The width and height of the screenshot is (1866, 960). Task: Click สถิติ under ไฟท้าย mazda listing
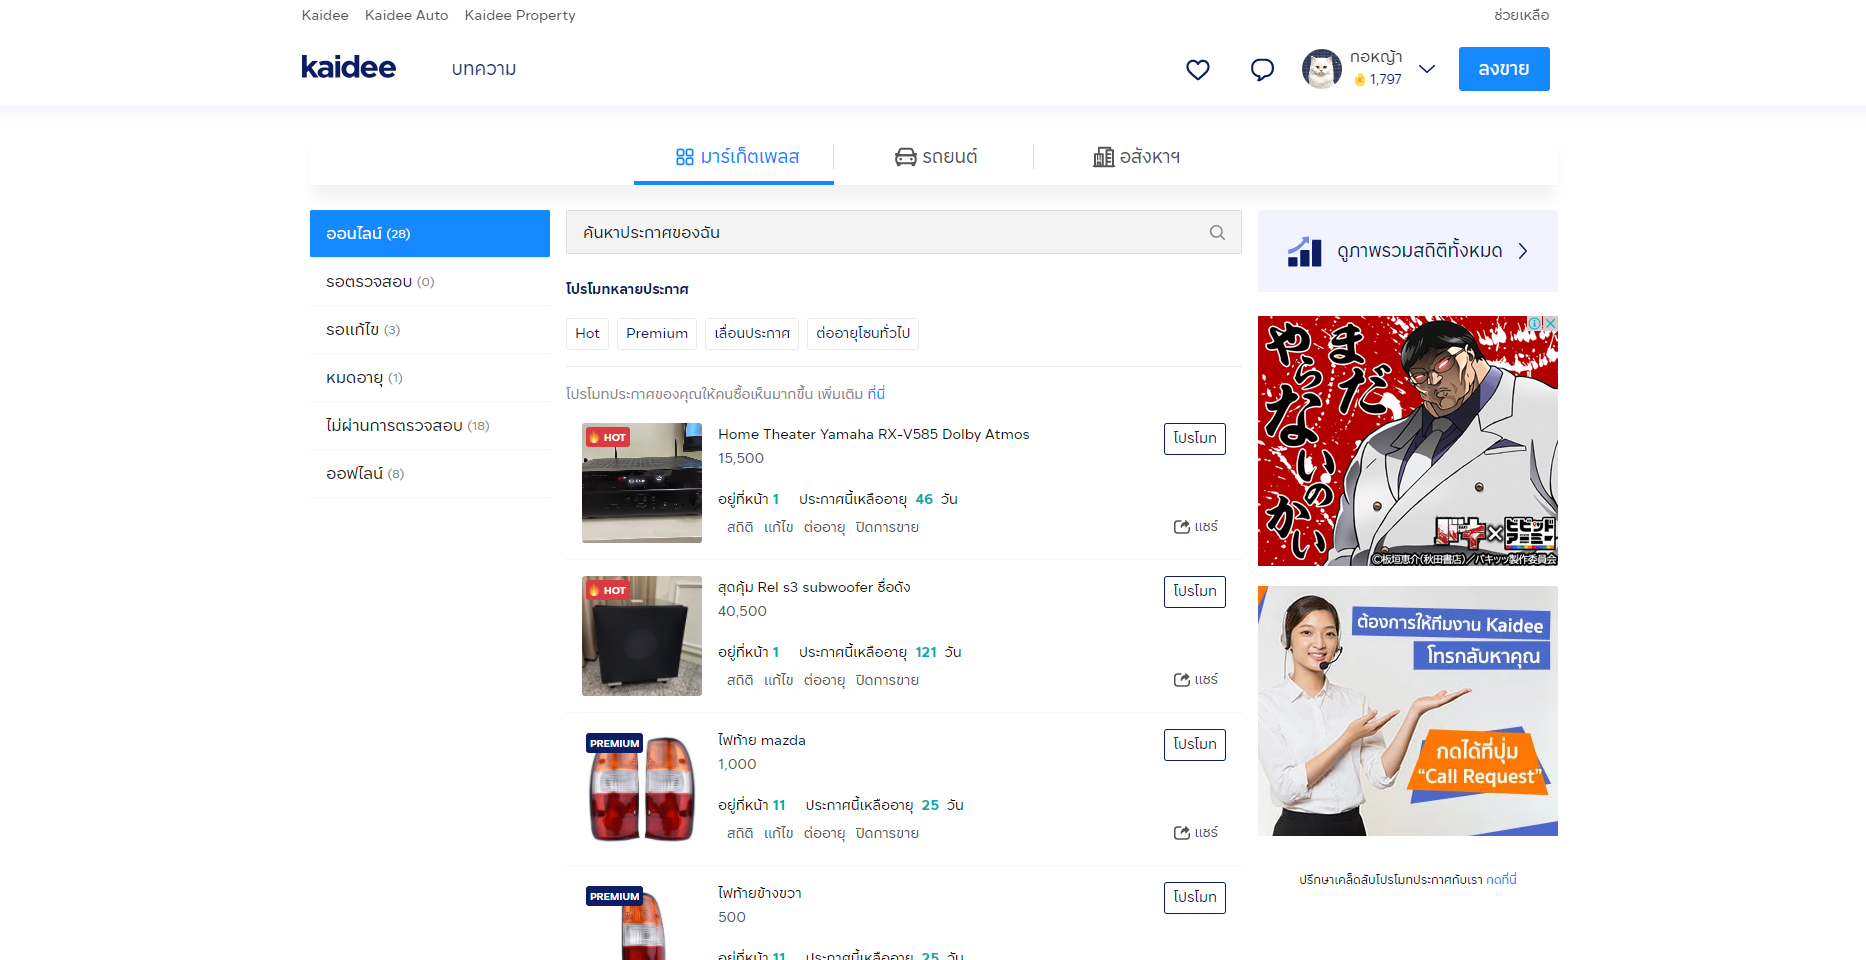click(x=740, y=833)
